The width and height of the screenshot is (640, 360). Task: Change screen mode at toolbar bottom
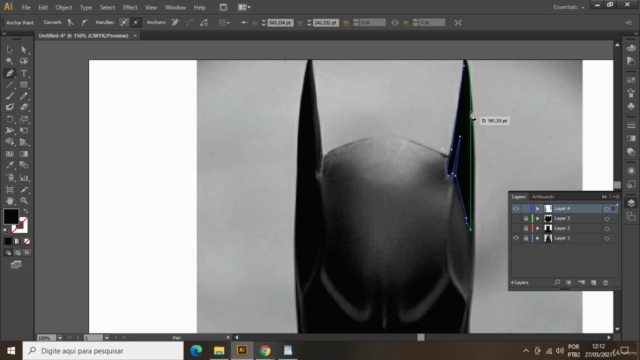pyautogui.click(x=16, y=265)
